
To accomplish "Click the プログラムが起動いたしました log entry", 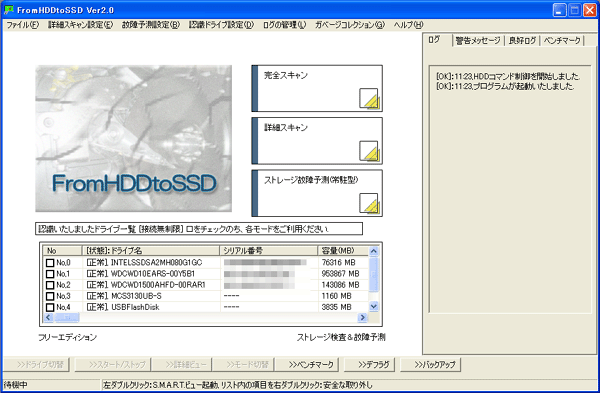I will pos(505,86).
